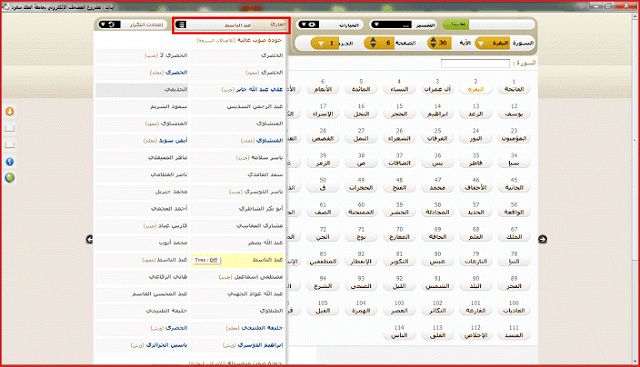Pick reciter أبو بكر الشاطري

[x=238, y=209]
